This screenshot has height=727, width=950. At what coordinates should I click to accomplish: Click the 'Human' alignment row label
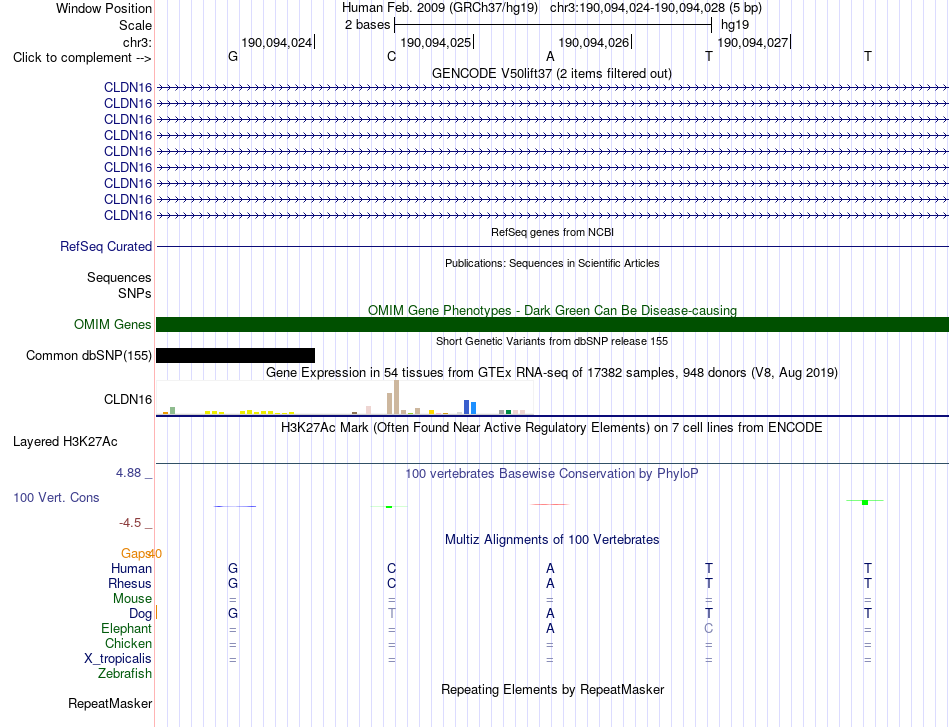point(131,568)
